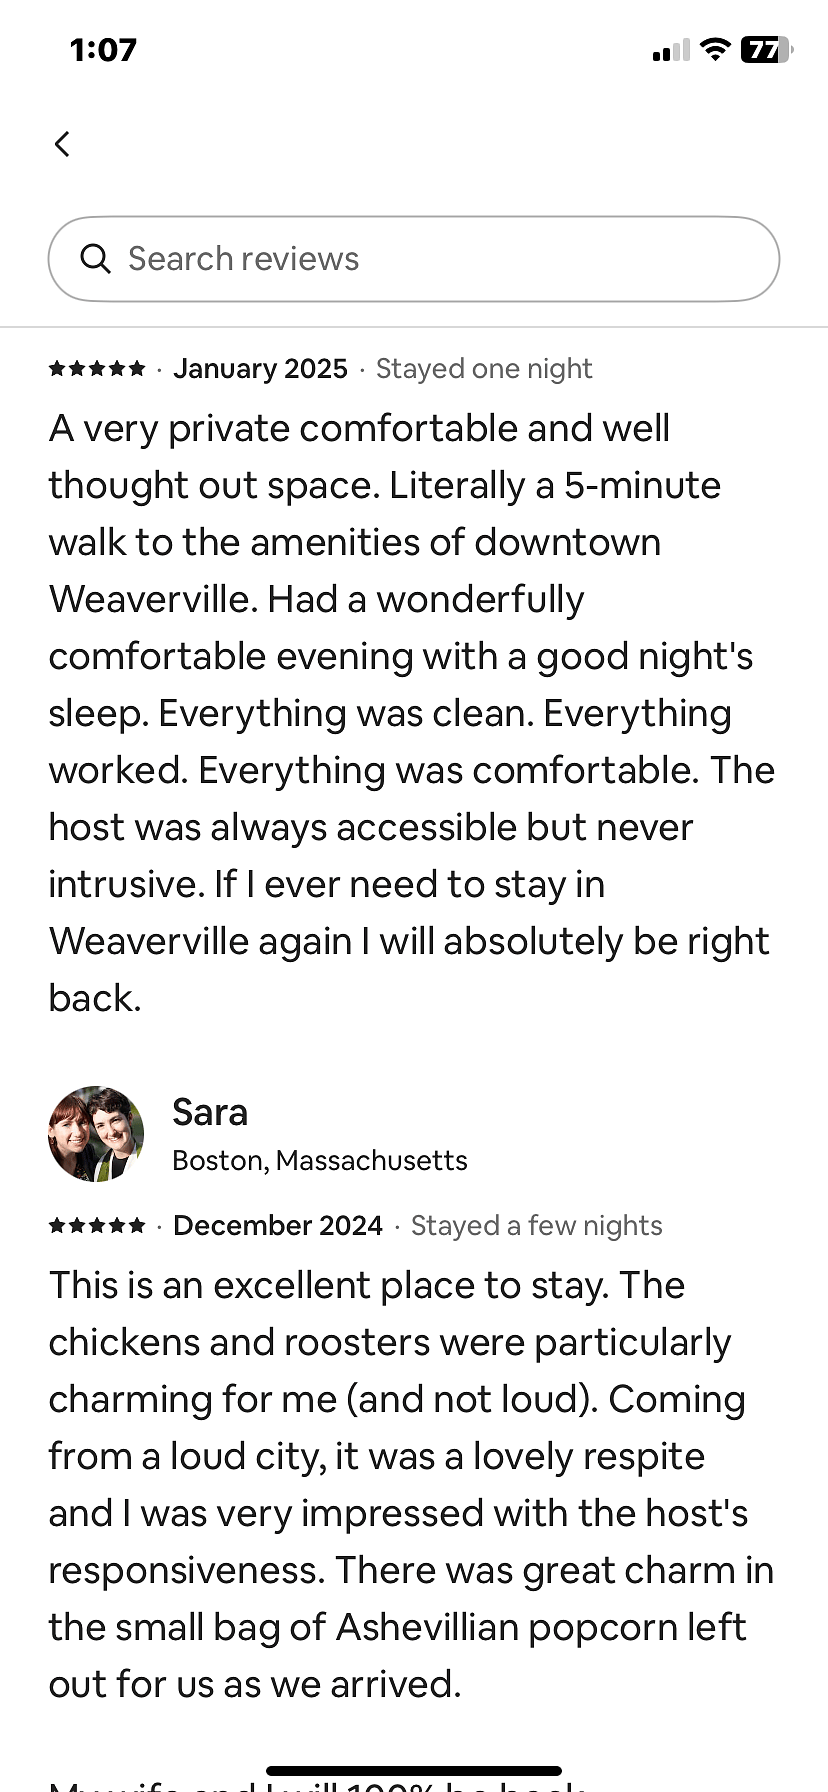This screenshot has width=828, height=1792.
Task: Tap the review mentioning Ashevillian popcorn
Action: click(x=412, y=1485)
